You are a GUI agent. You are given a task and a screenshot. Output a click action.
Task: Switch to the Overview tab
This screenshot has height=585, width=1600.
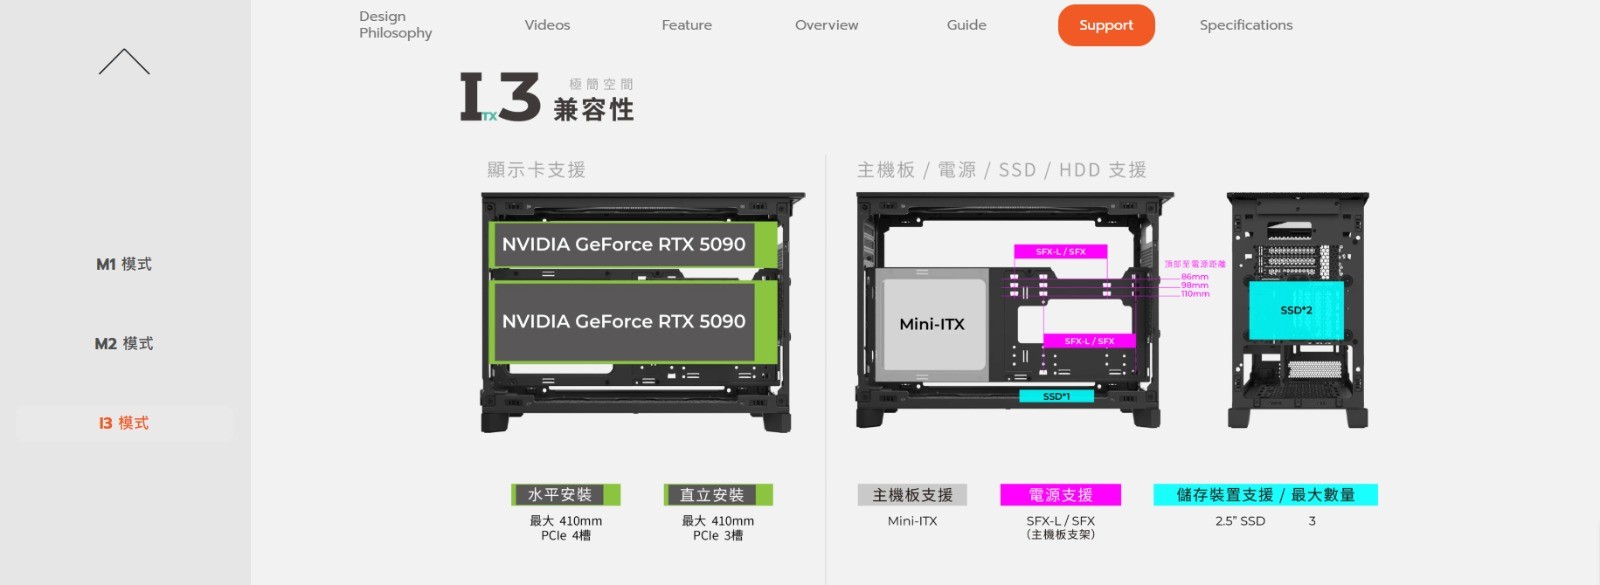(827, 25)
